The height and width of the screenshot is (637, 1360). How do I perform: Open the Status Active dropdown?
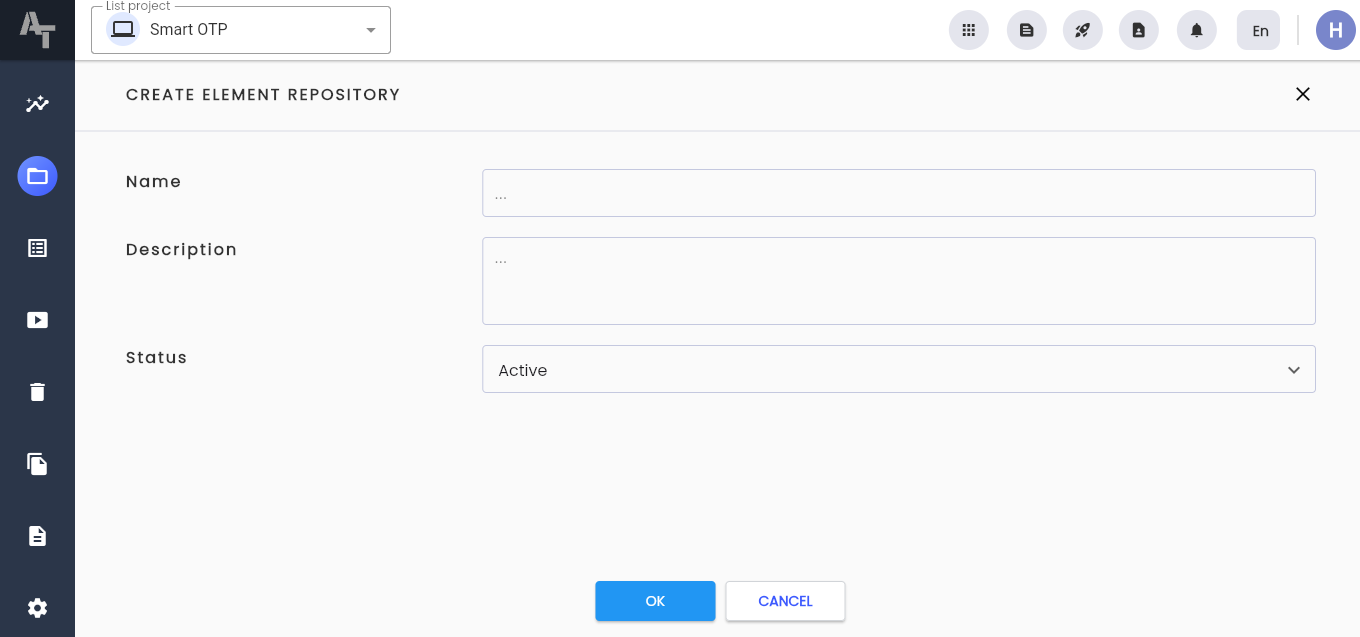click(898, 369)
